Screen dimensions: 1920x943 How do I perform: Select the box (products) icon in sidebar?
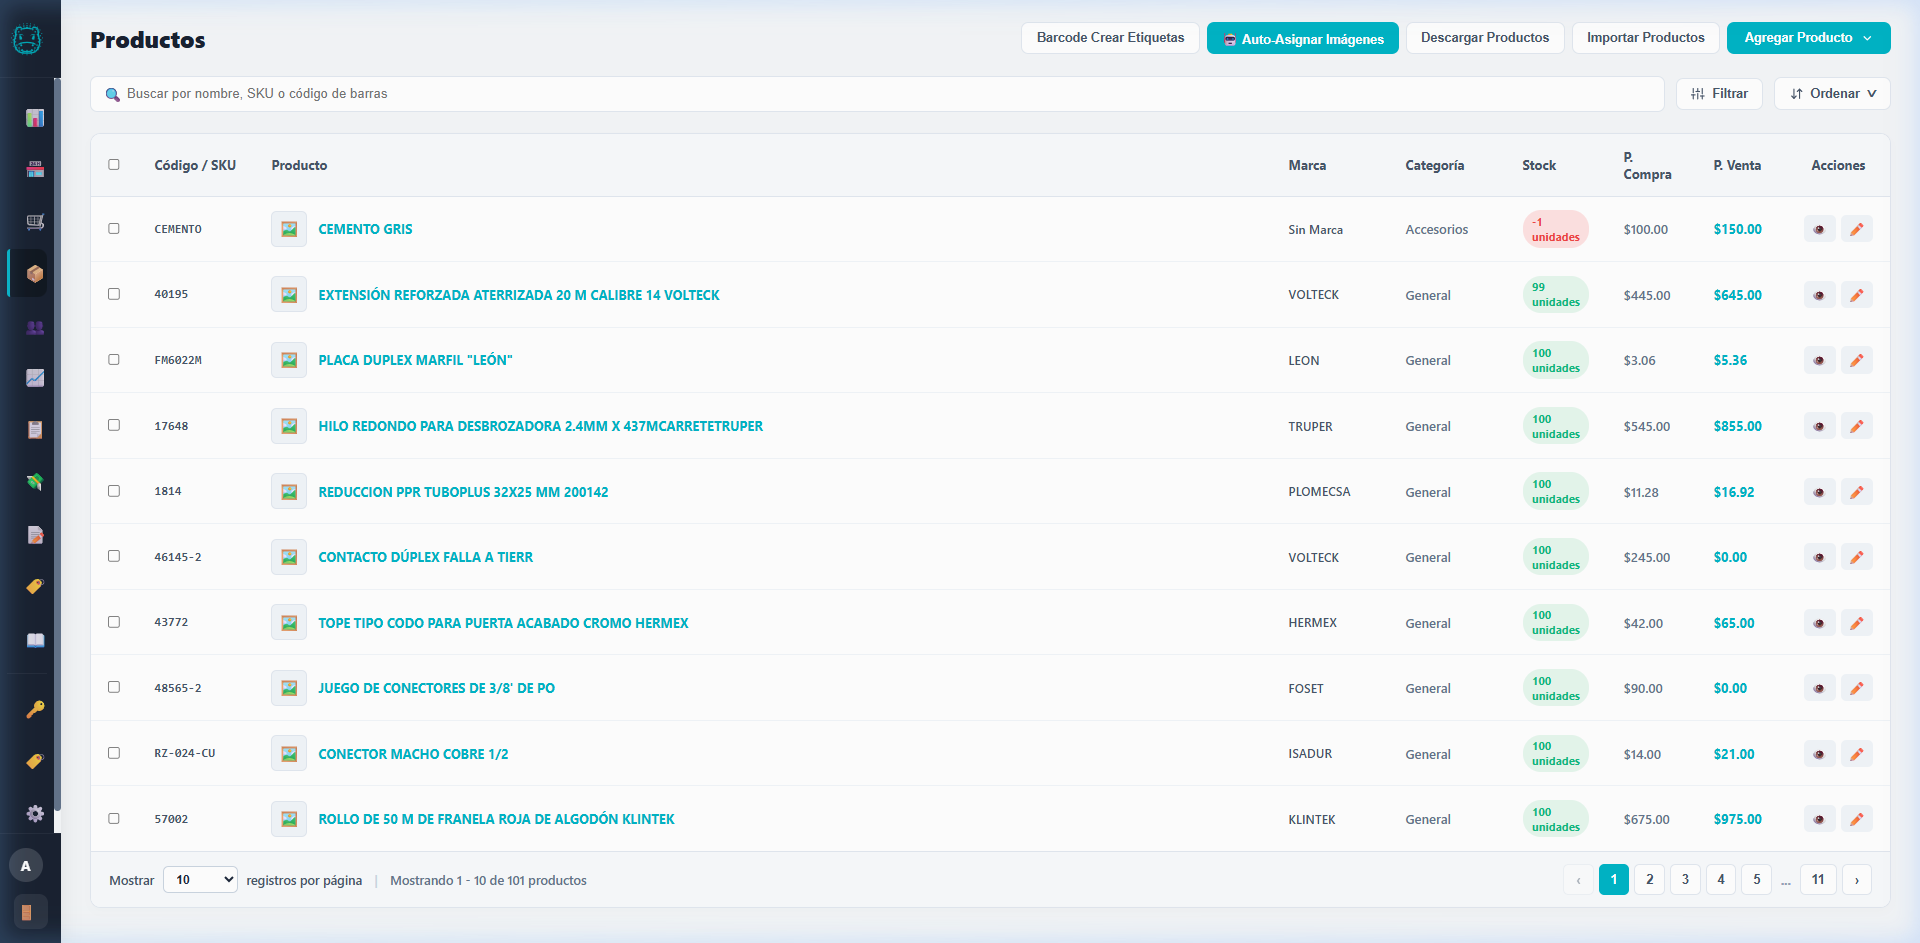[x=35, y=274]
